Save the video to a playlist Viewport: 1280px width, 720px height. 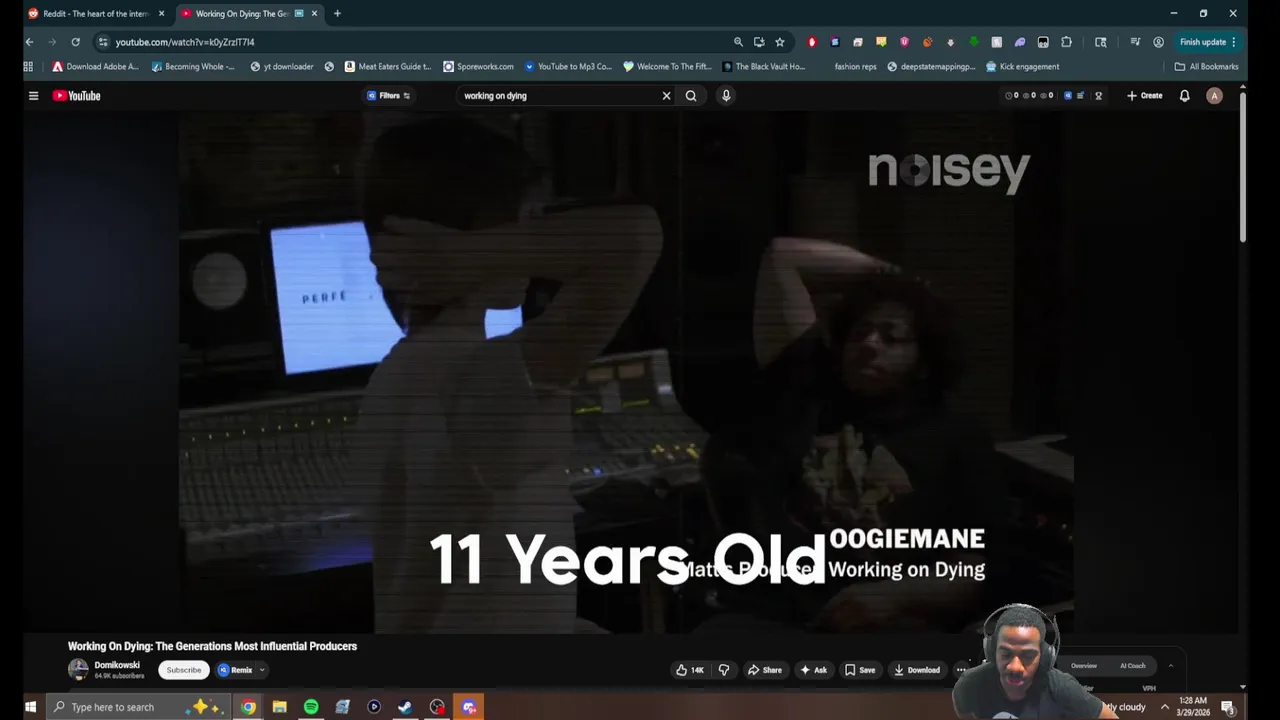859,670
